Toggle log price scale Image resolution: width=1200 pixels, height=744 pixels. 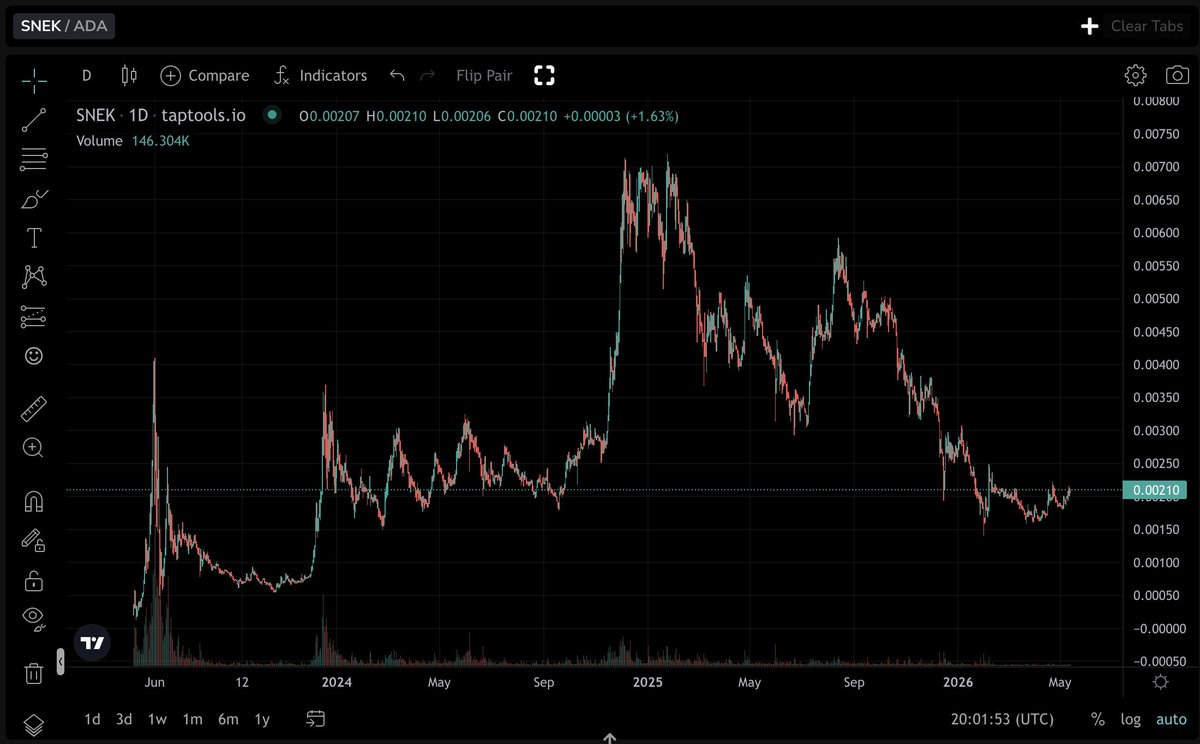[x=1131, y=719]
